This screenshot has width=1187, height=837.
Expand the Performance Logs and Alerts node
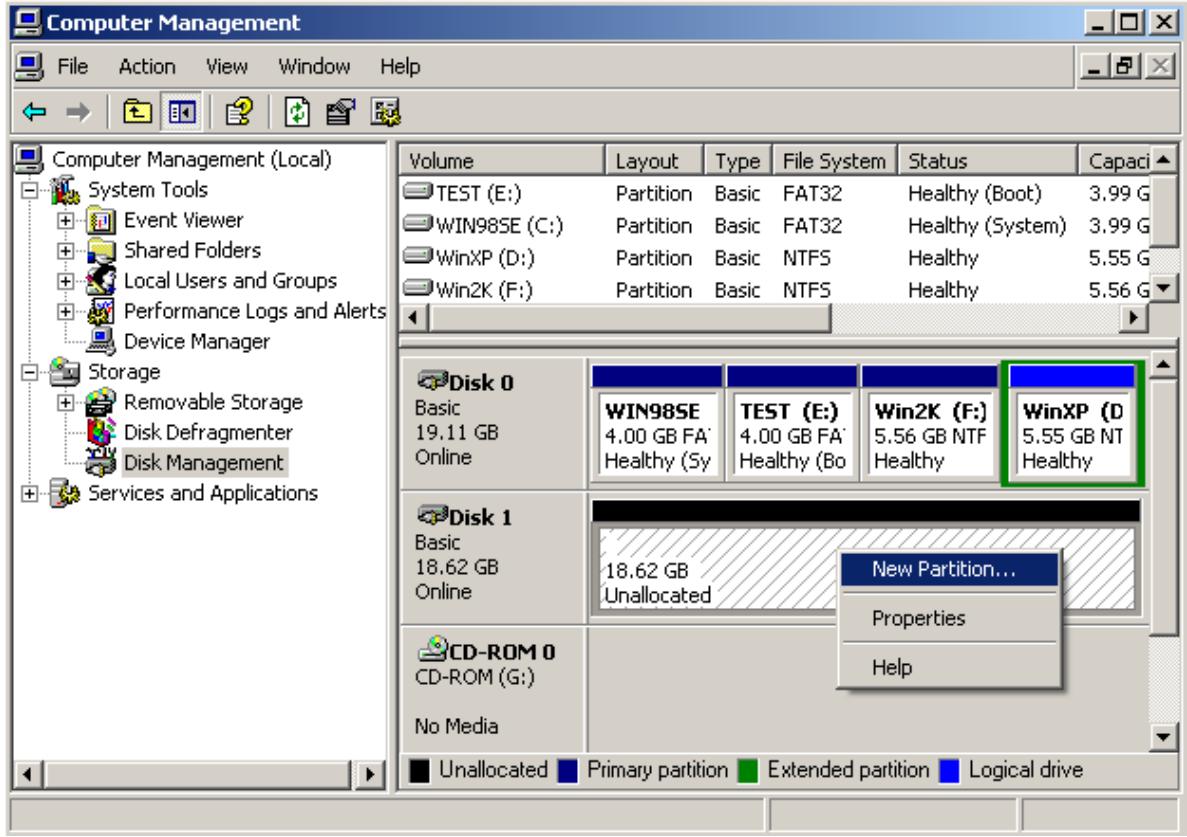pos(65,311)
